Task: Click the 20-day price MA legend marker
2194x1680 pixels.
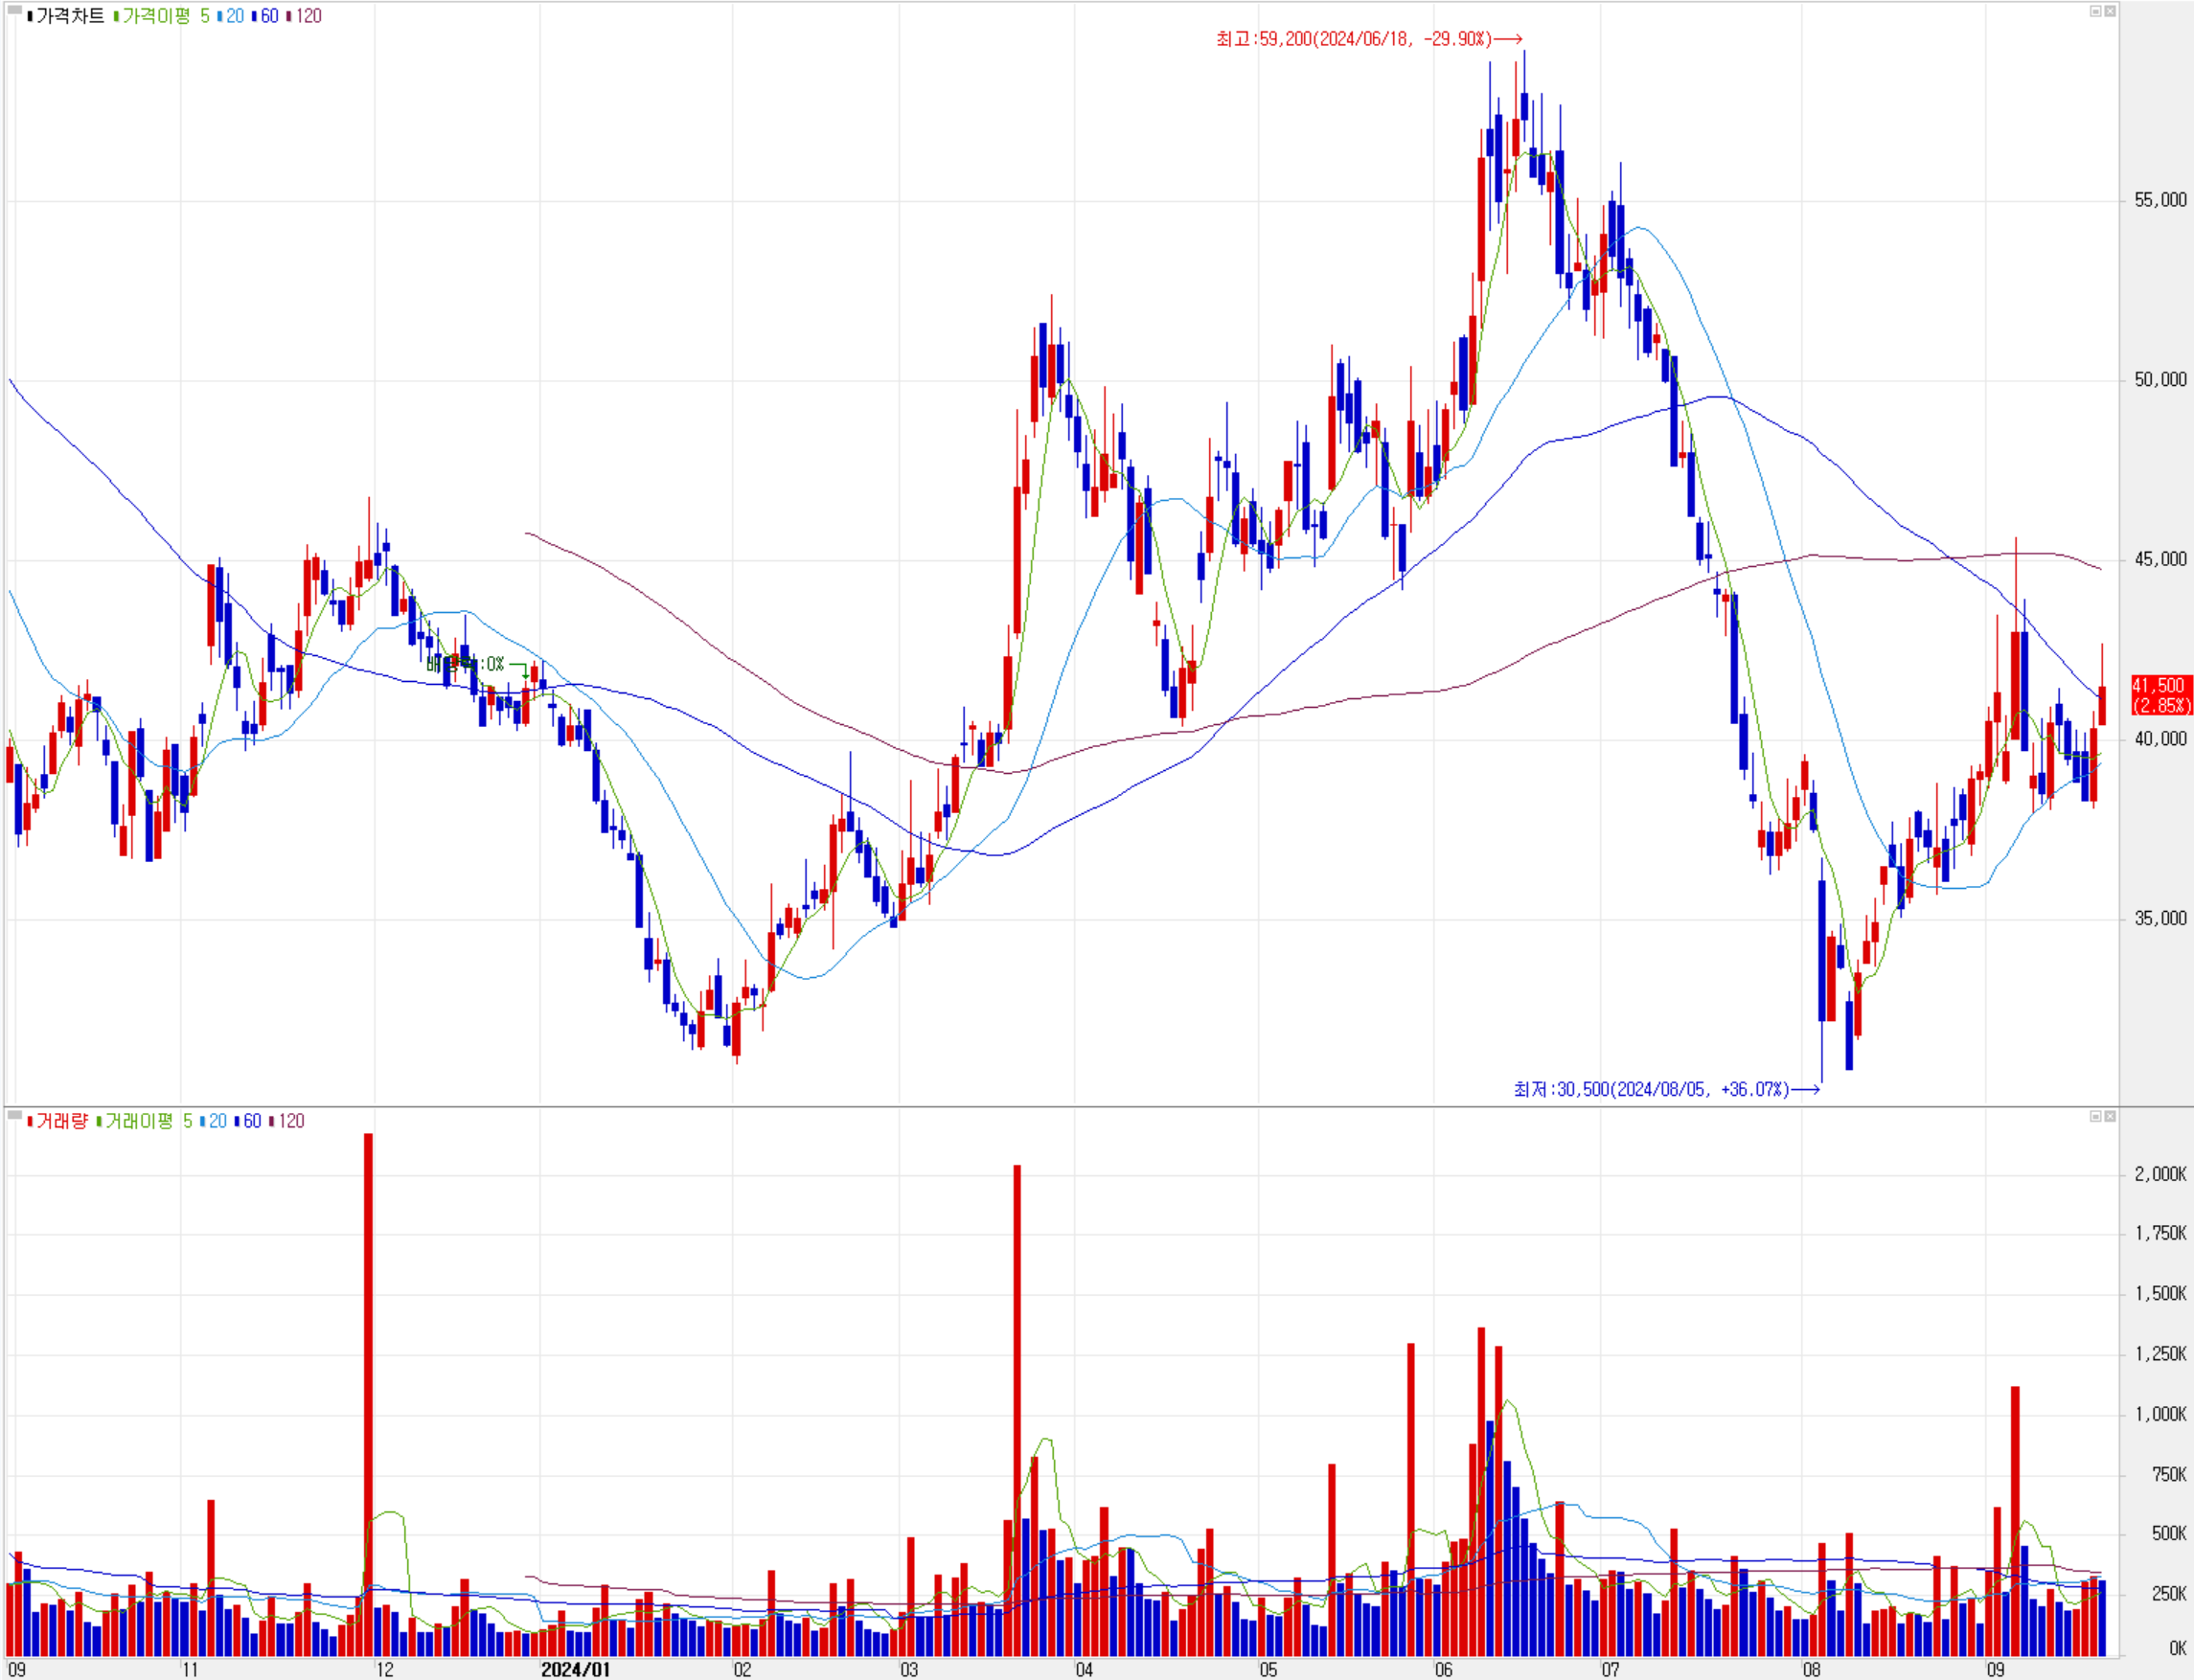Action: 220,16
